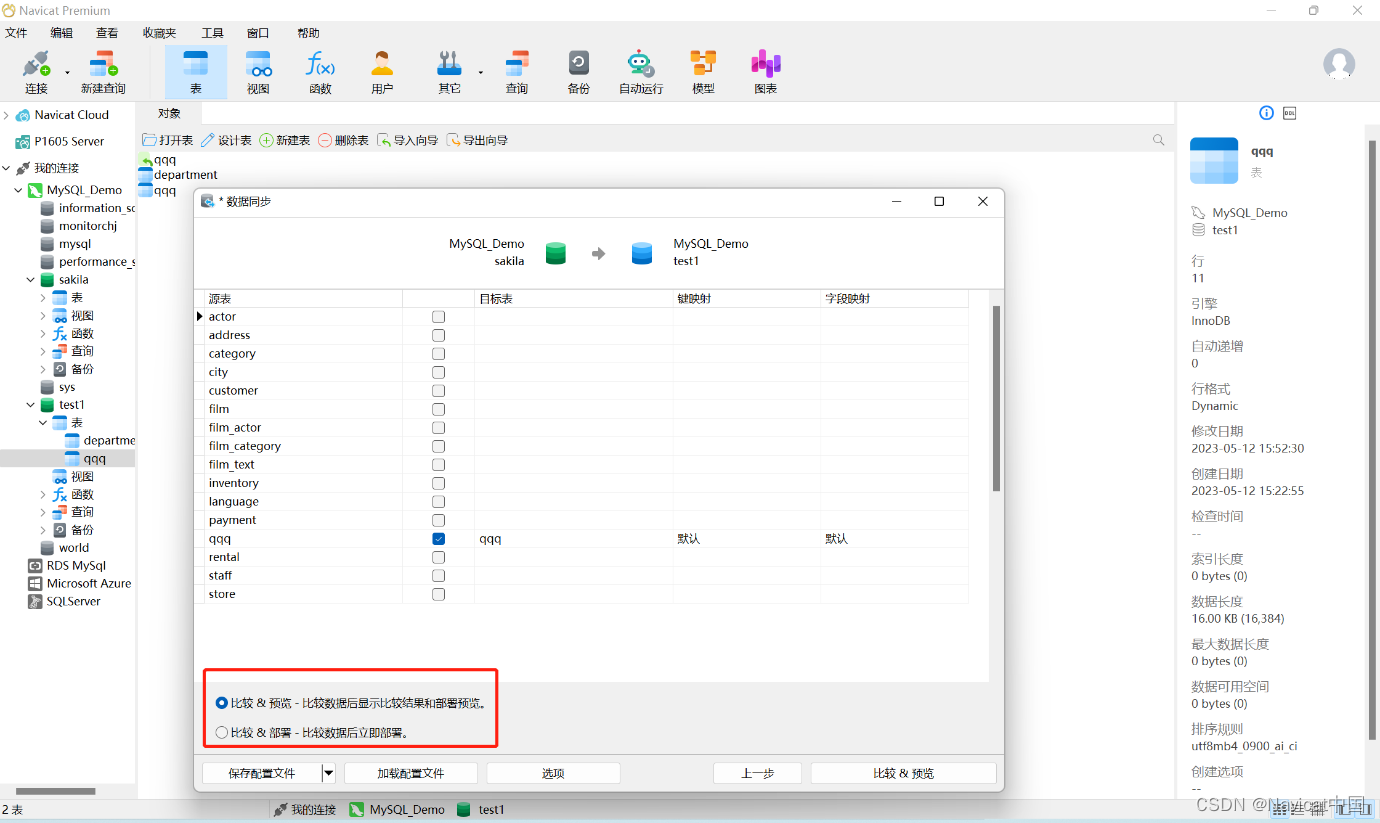Open the Model (模型) toolbar icon

click(704, 71)
